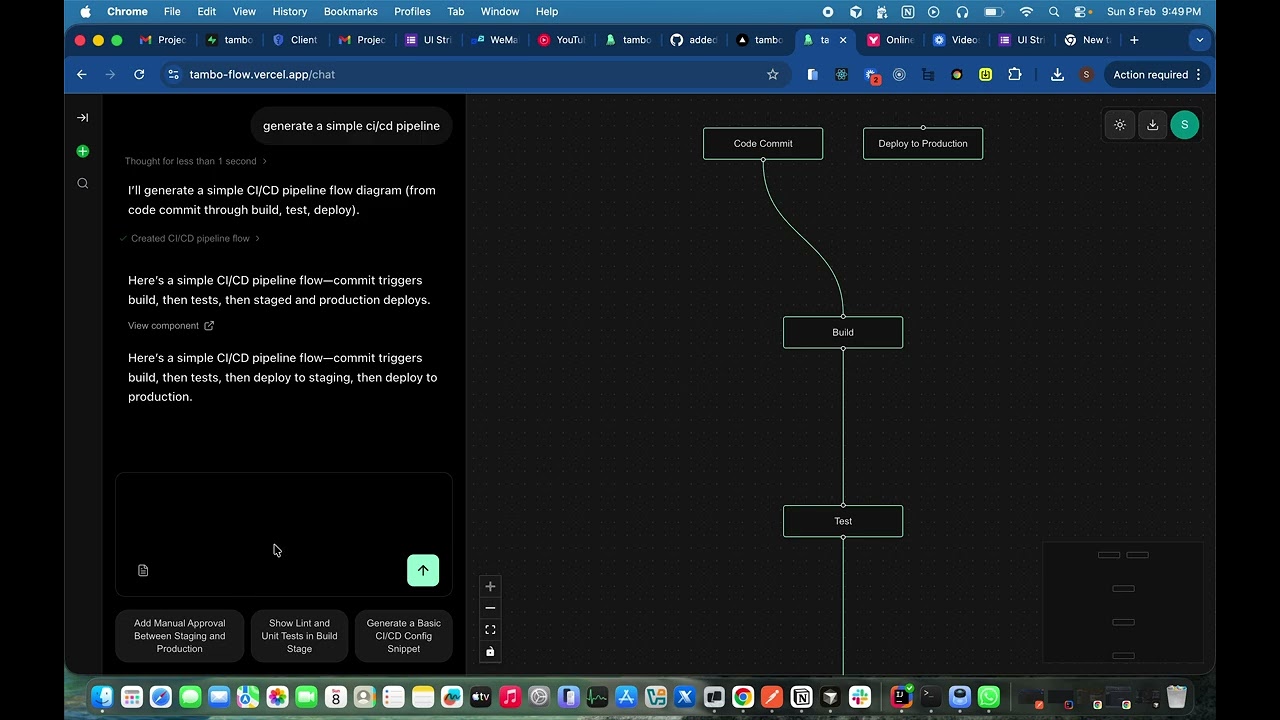
Task: Open external link icon beside View component
Action: pos(209,326)
